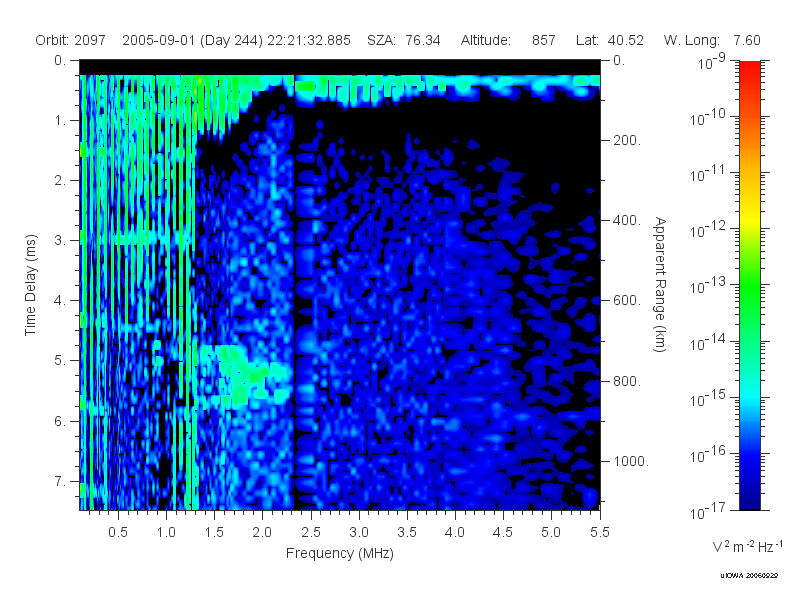Click the green band of color scale
Screen dimensions: 800x600
[750, 286]
